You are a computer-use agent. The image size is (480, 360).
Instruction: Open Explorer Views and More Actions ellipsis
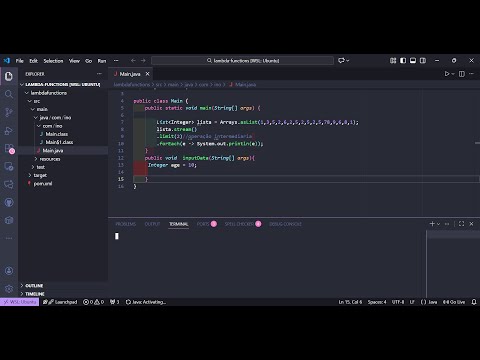(99, 74)
